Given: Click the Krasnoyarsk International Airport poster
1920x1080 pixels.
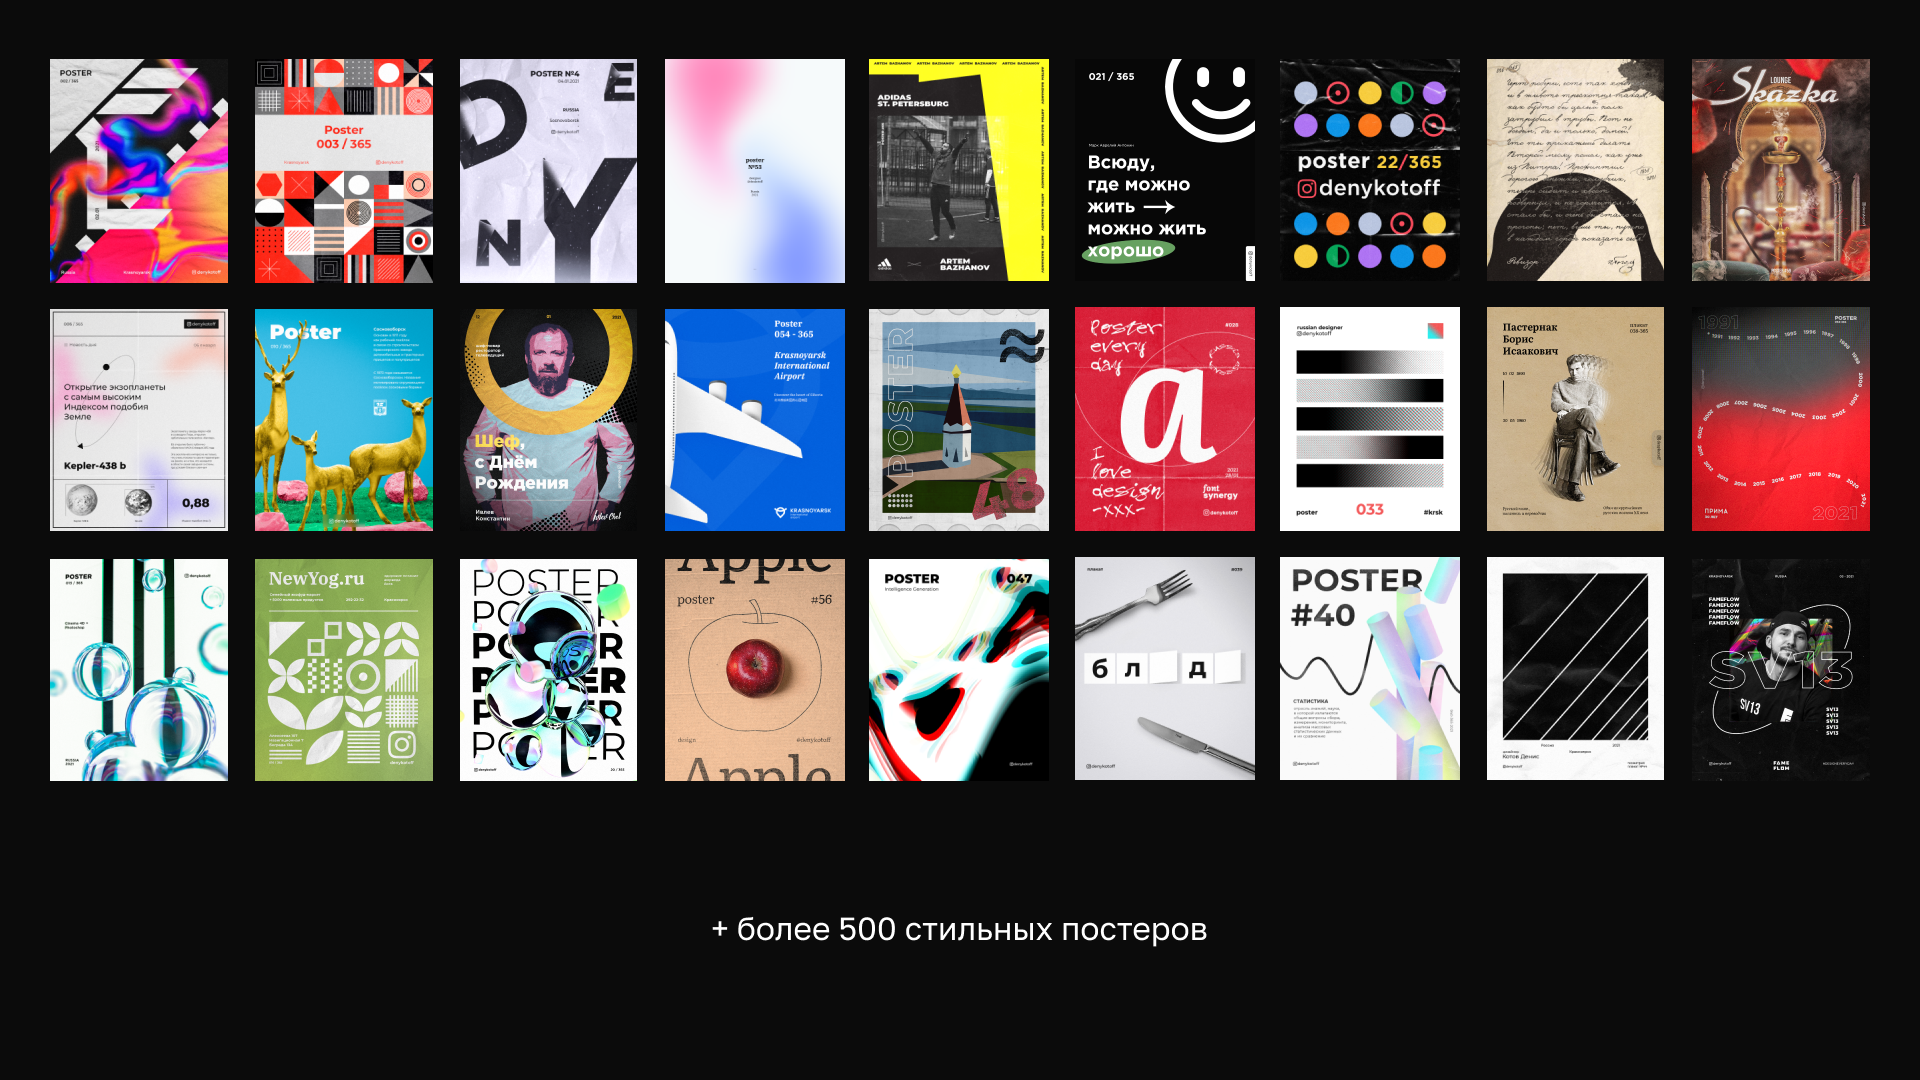Looking at the screenshot, I should pos(754,420).
